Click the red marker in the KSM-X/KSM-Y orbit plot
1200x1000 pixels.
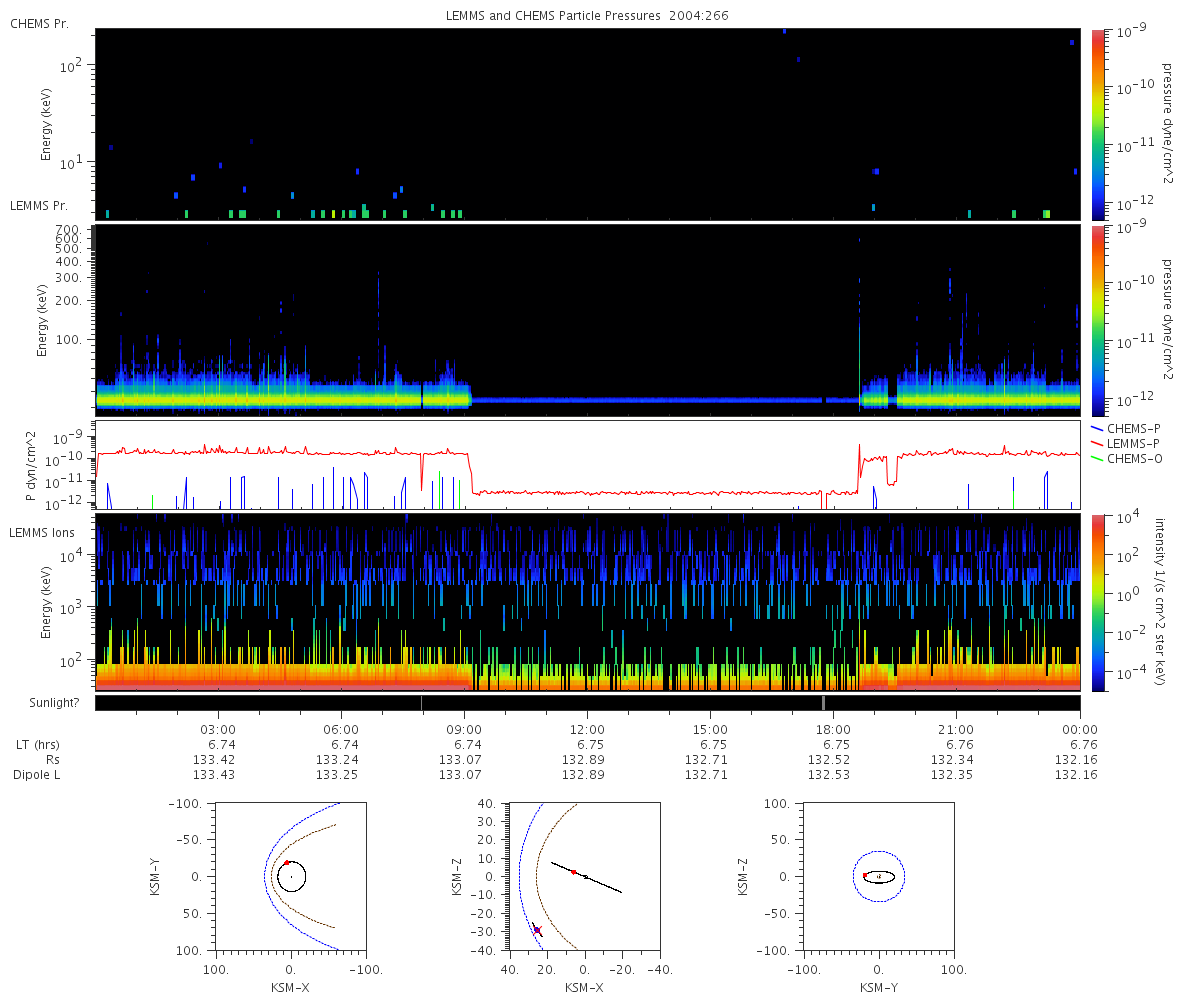pyautogui.click(x=286, y=862)
